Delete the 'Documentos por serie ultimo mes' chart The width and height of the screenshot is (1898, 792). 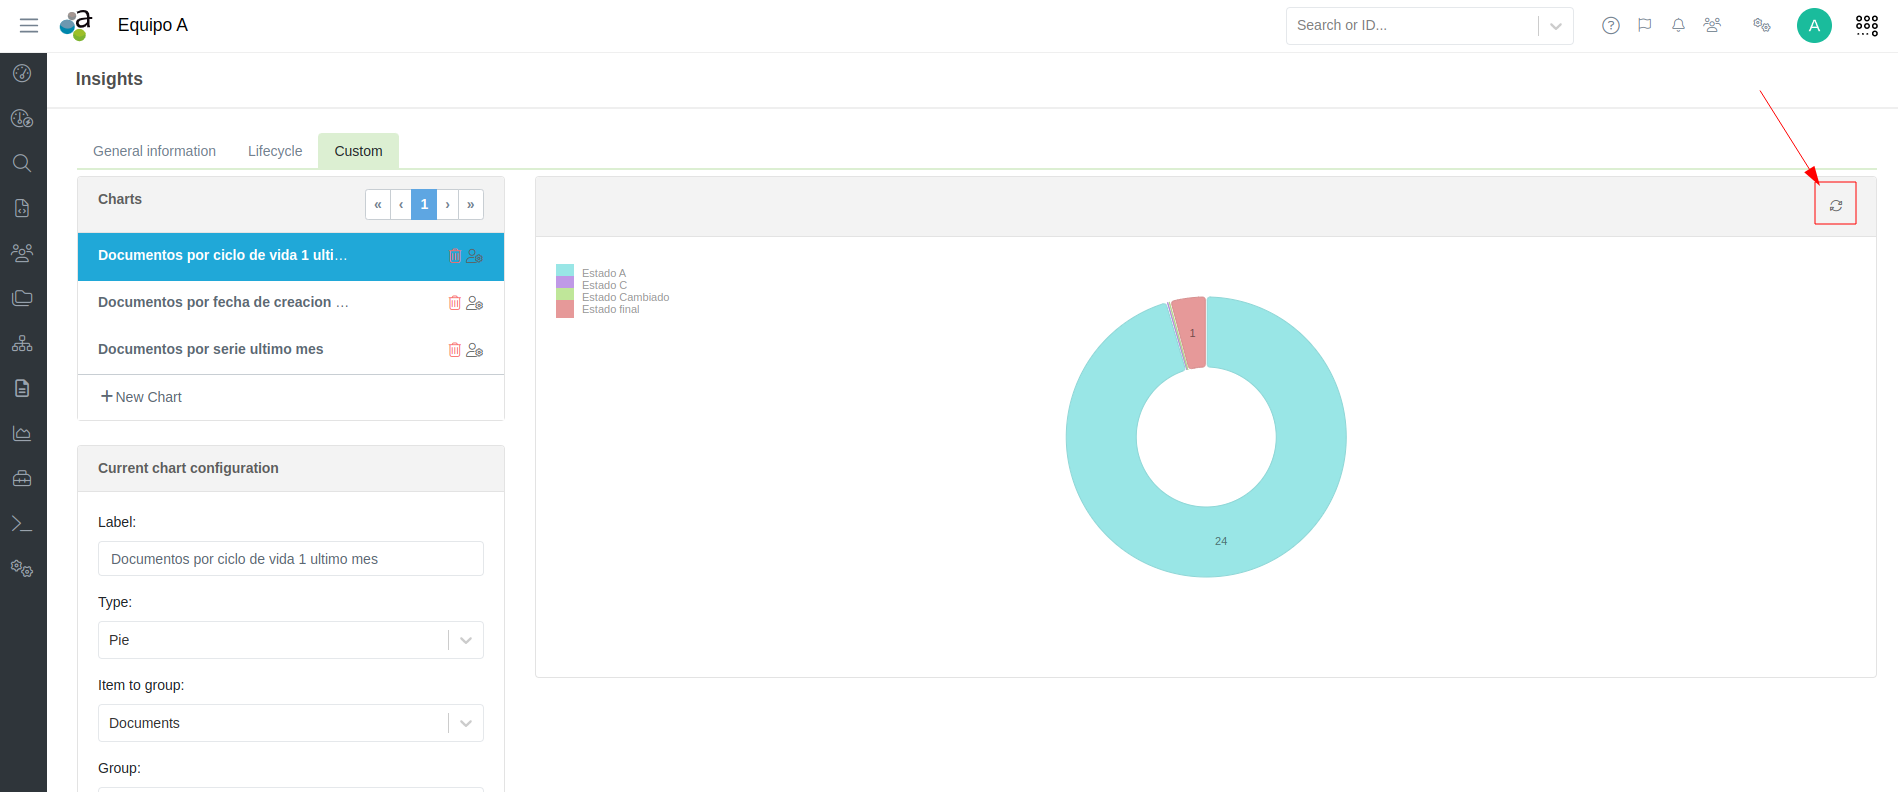pos(455,350)
